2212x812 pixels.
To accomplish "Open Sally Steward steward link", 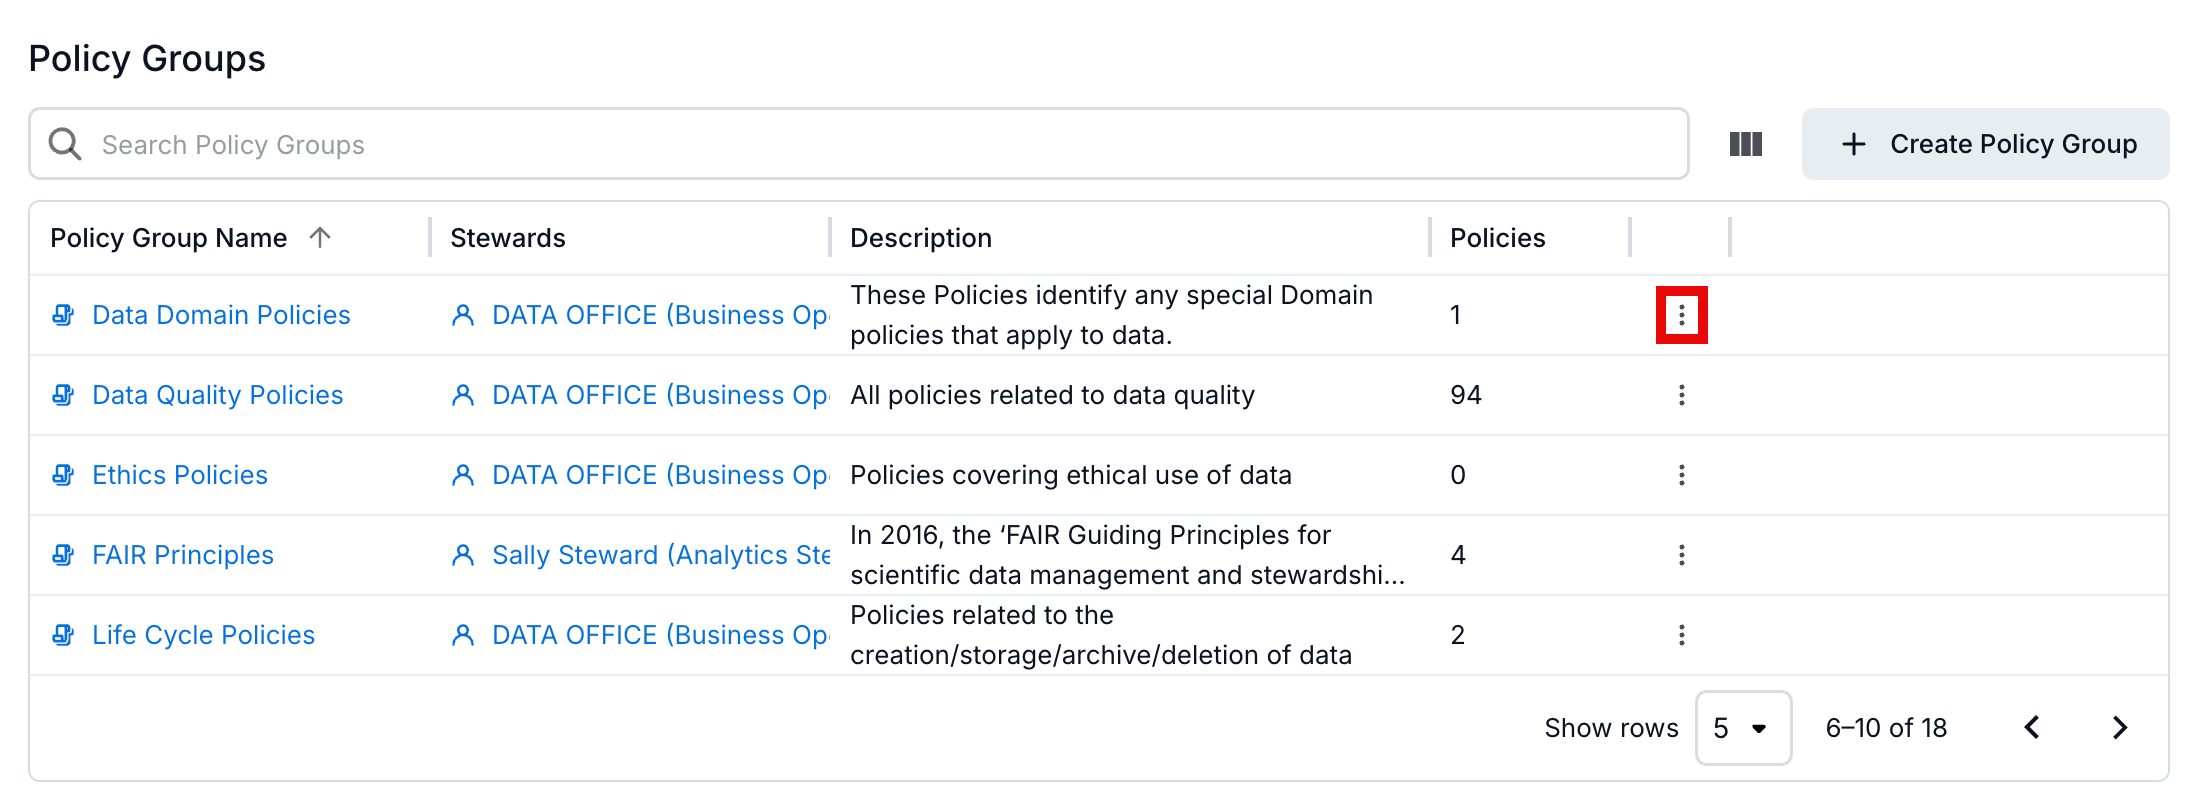I will point(660,555).
